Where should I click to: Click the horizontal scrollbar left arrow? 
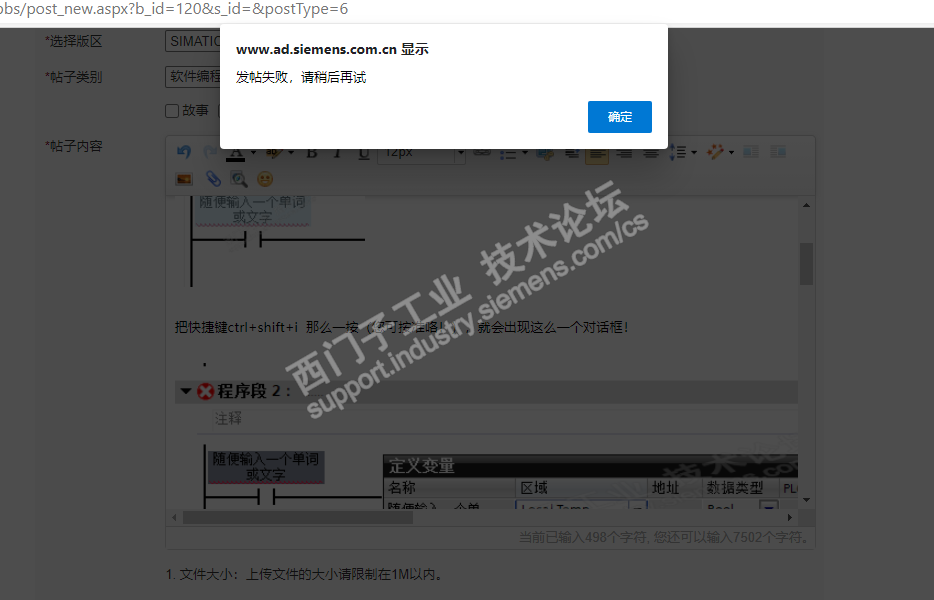coord(174,517)
